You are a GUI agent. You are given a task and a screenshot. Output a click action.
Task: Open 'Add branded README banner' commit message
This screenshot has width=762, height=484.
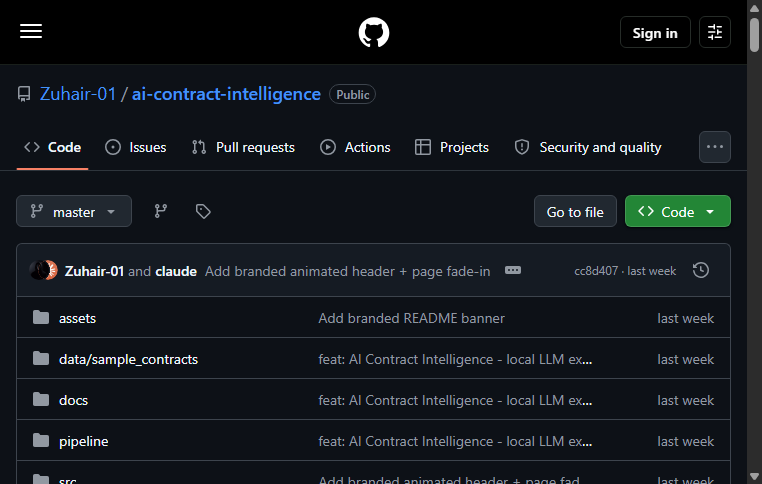click(x=411, y=318)
